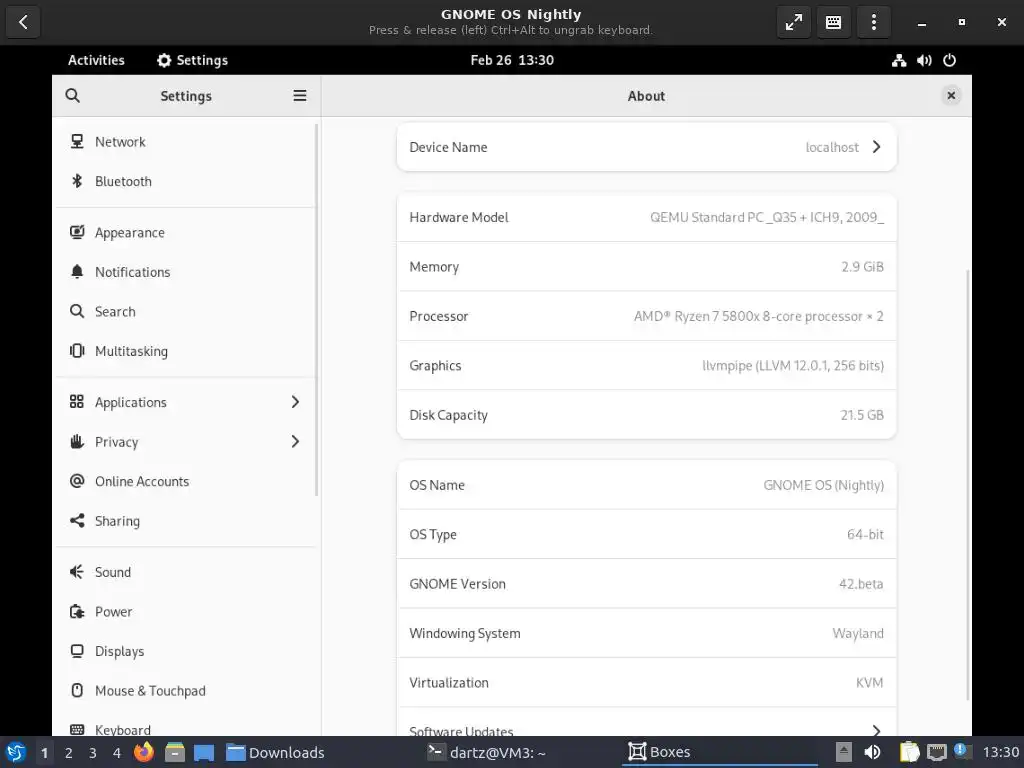Click the OS Name value GNOME OS (Nightly)
Image resolution: width=1024 pixels, height=768 pixels.
click(824, 485)
